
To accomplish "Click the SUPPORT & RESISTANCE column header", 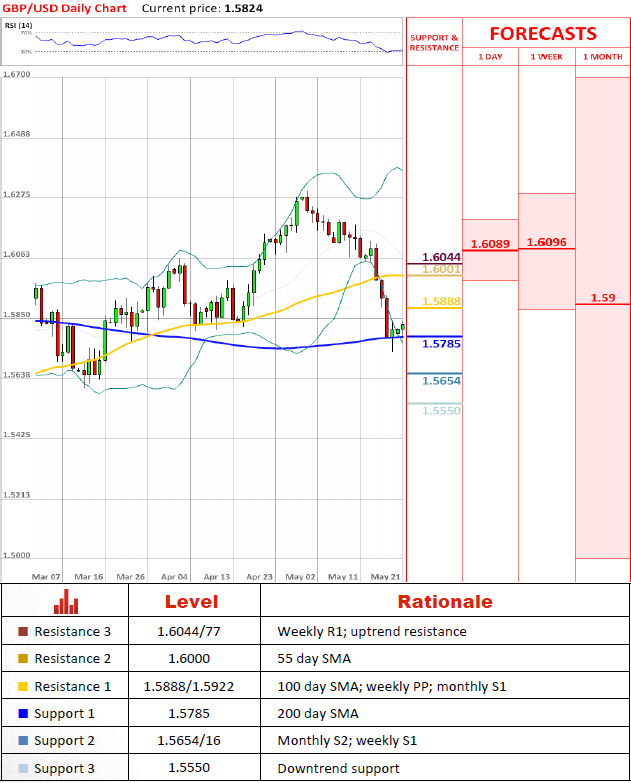I will click(x=434, y=43).
